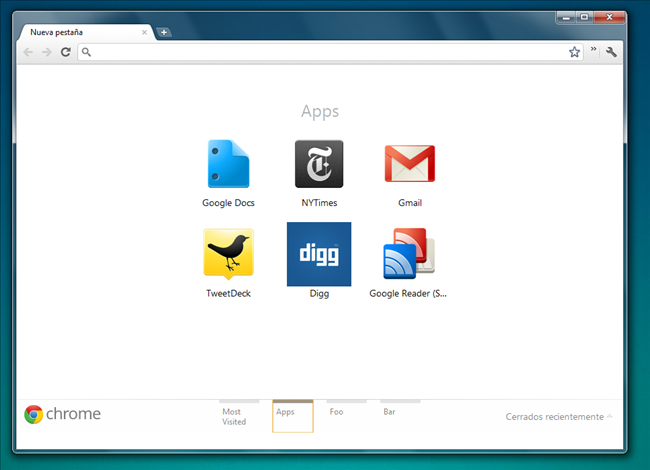Open the Gmail app icon
Image resolution: width=650 pixels, height=470 pixels.
click(409, 165)
